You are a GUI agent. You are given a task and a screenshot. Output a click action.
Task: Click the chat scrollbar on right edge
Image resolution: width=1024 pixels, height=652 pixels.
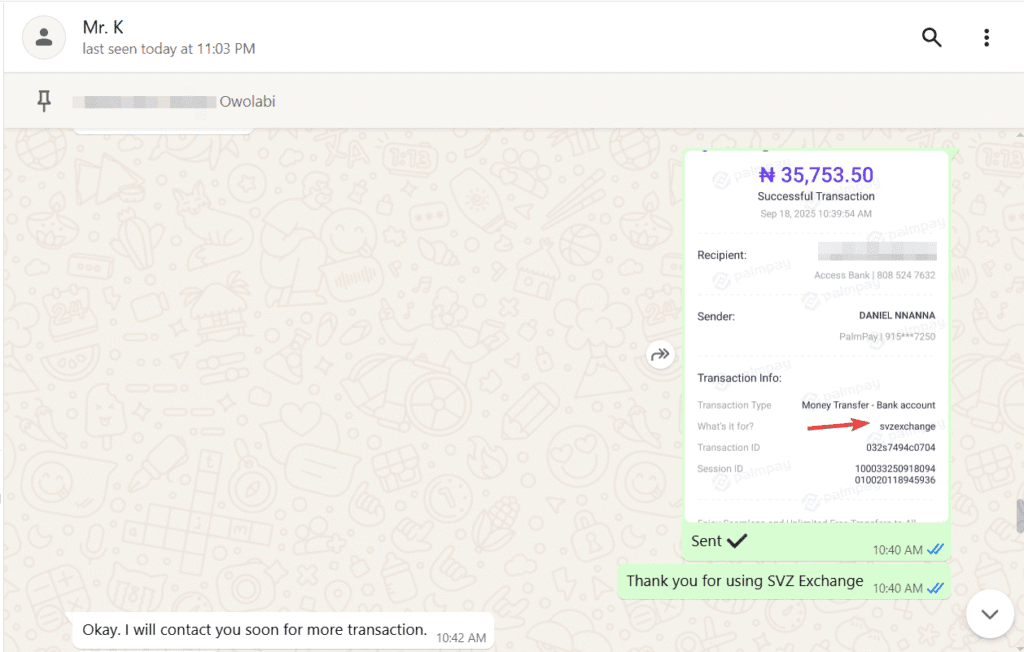[x=1018, y=516]
